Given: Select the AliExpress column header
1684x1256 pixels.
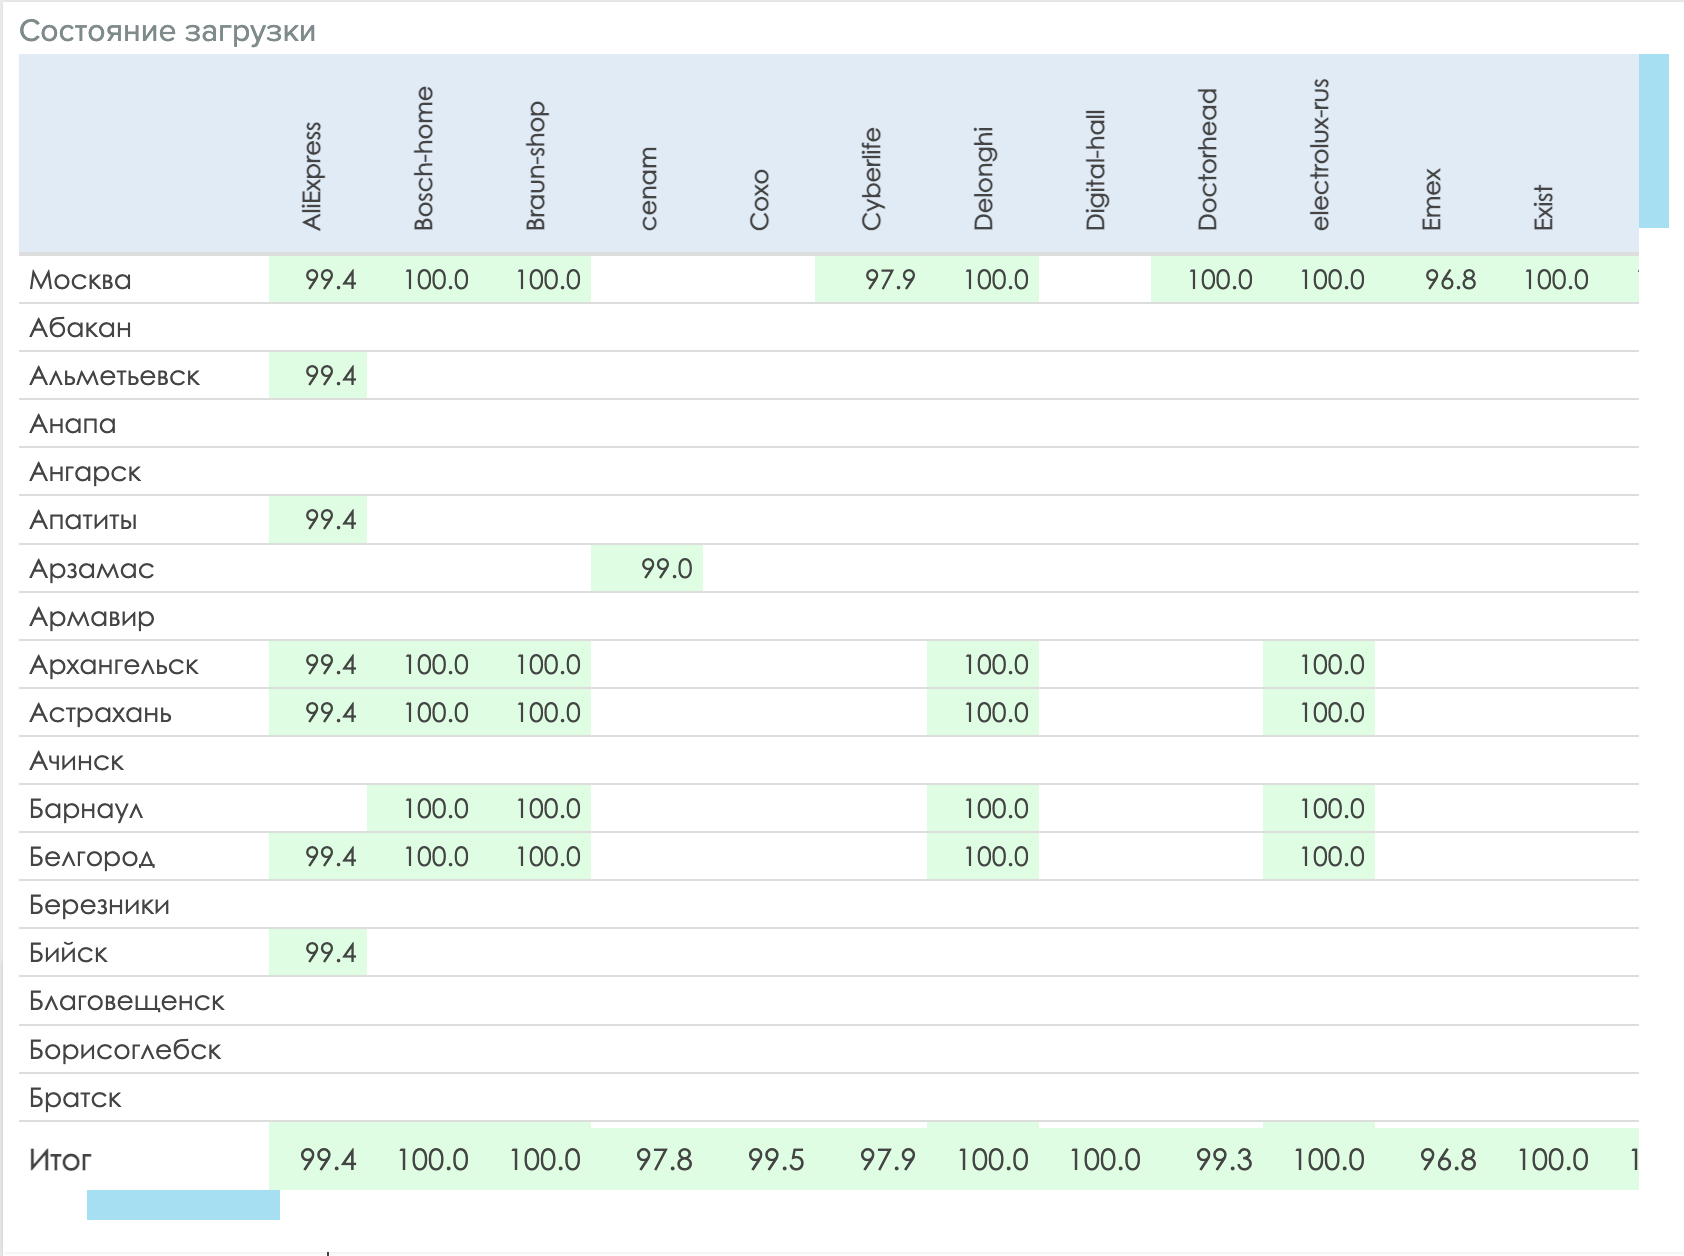Looking at the screenshot, I should coord(313,176).
